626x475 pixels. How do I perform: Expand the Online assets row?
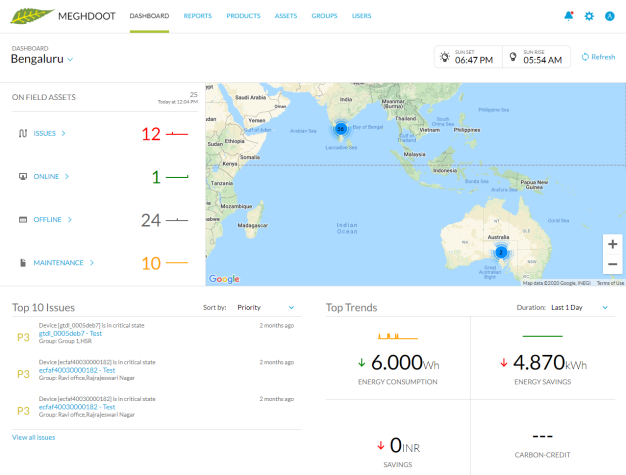pos(67,176)
